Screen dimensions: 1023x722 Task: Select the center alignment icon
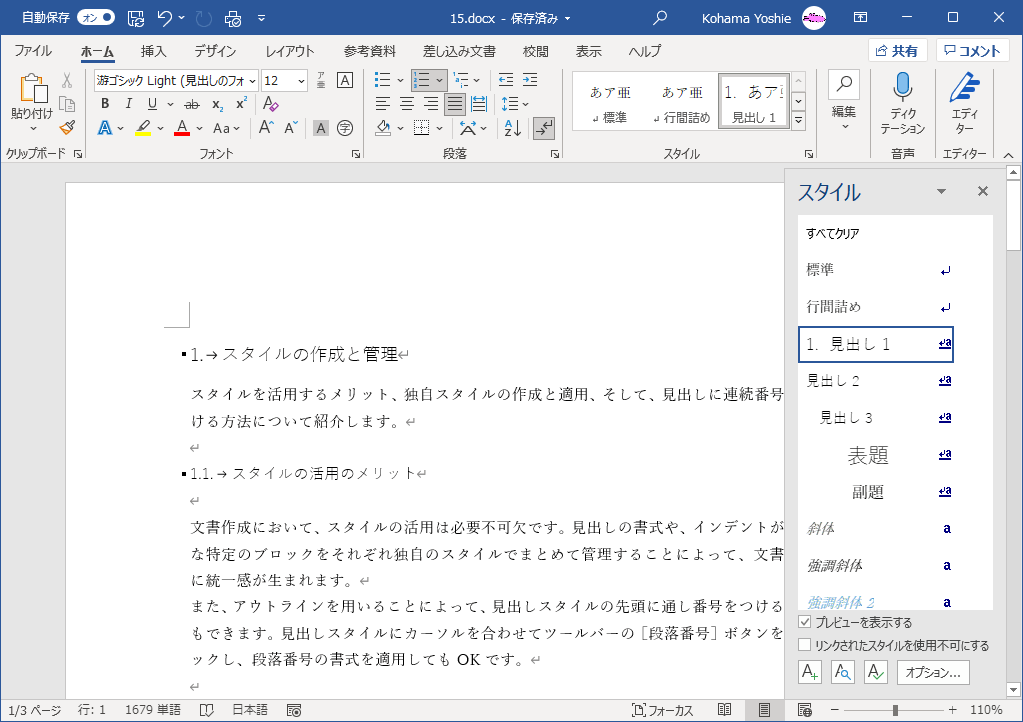coord(407,104)
